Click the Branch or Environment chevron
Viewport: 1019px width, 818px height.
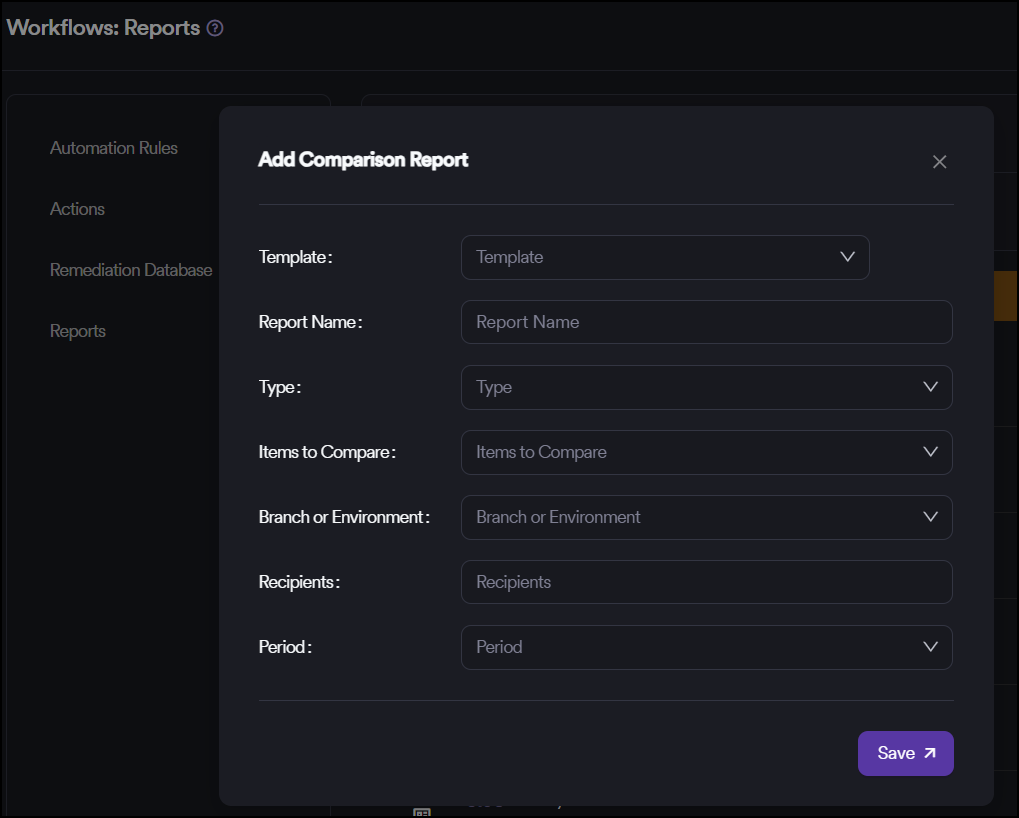pos(931,517)
